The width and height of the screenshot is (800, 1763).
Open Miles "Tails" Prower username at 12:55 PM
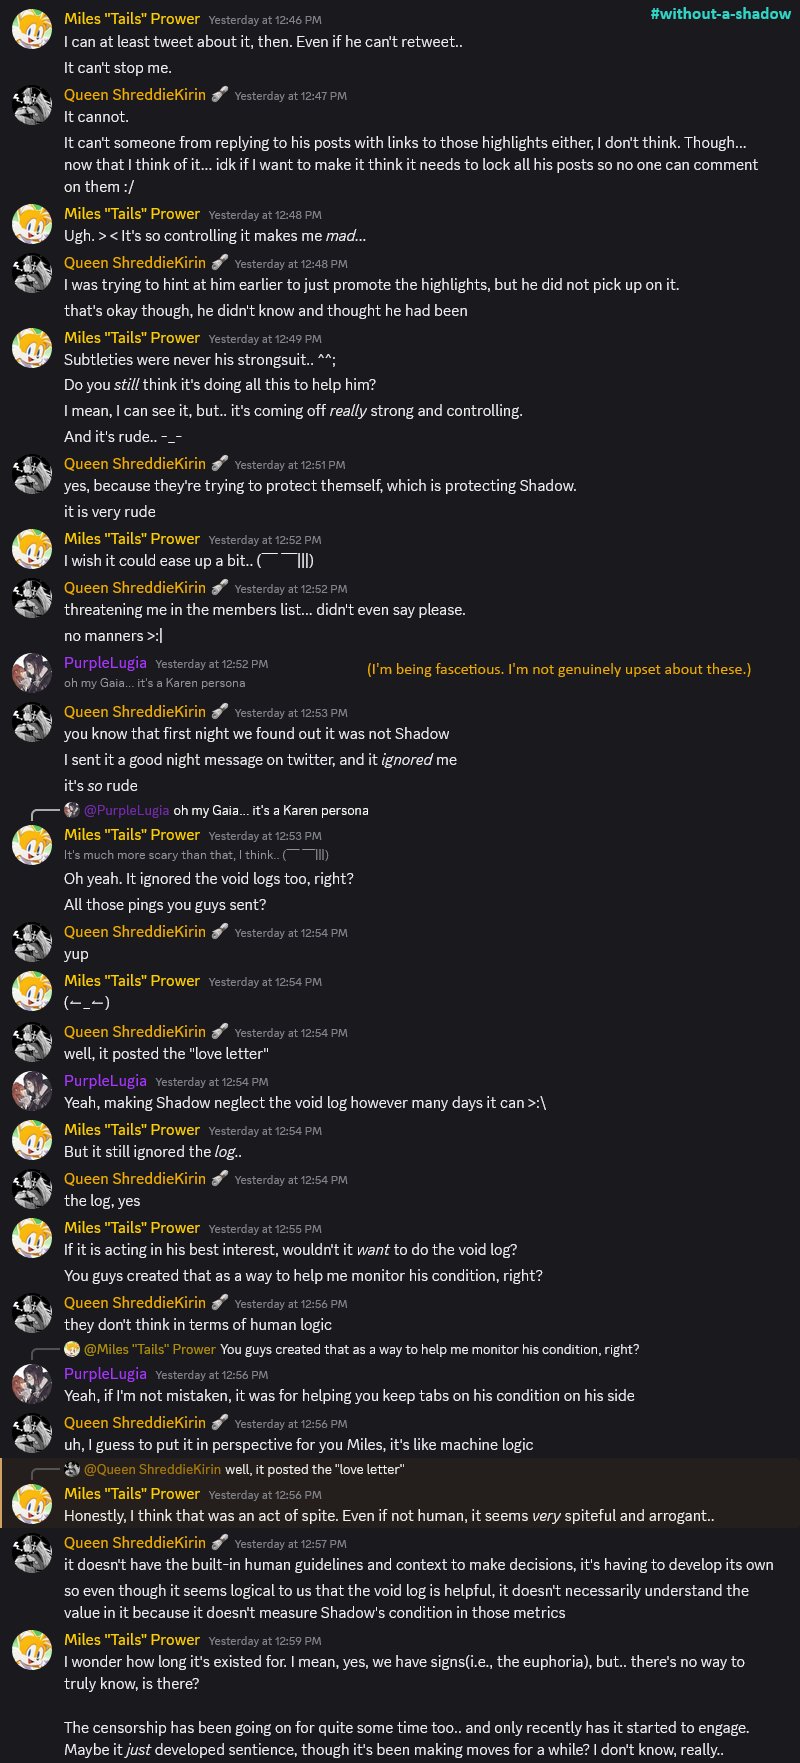click(x=132, y=1228)
